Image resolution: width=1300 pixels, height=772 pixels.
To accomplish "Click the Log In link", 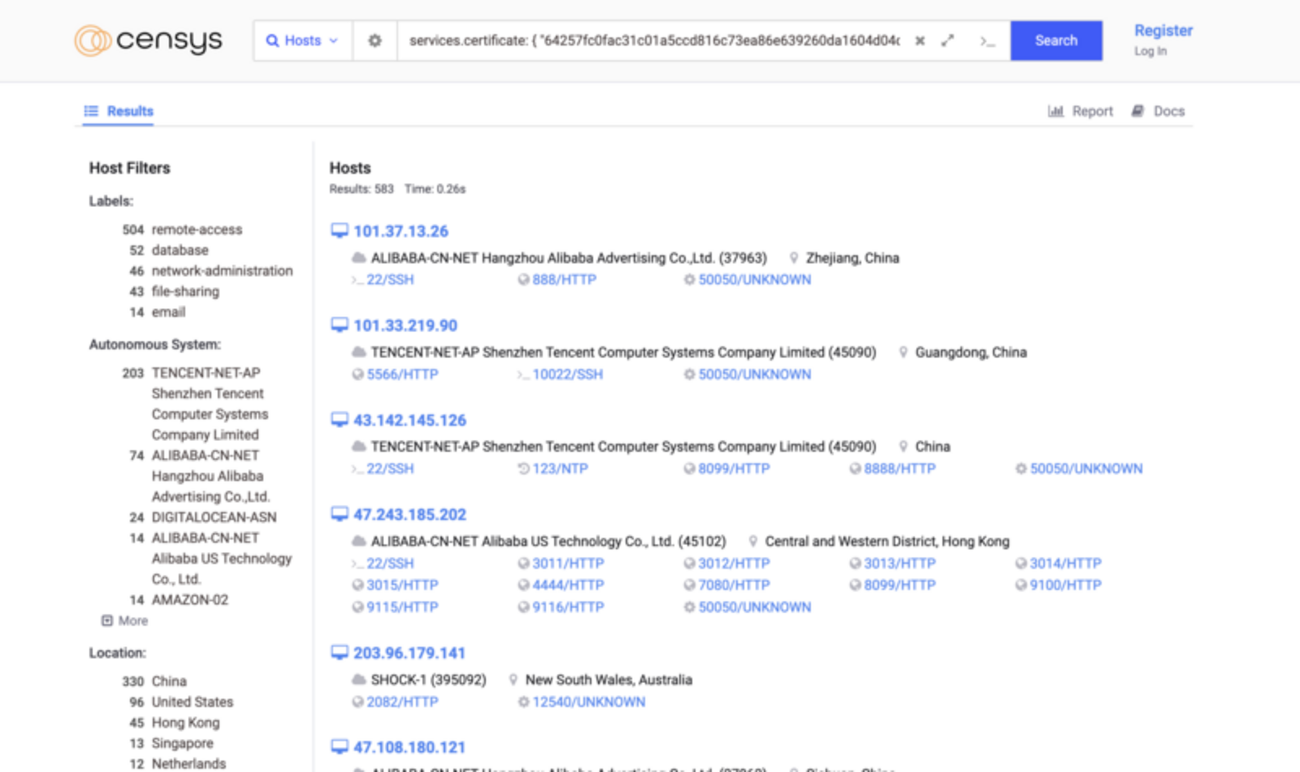I will point(1150,51).
